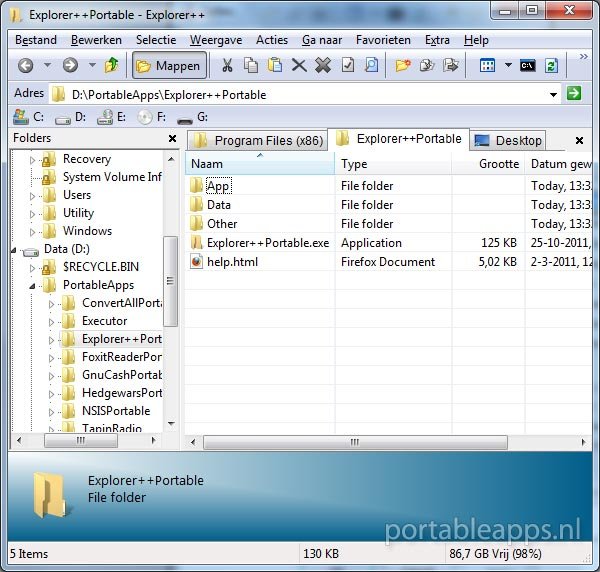This screenshot has height=572, width=600.
Task: Go forward with the Forward arrow button
Action: tap(70, 65)
